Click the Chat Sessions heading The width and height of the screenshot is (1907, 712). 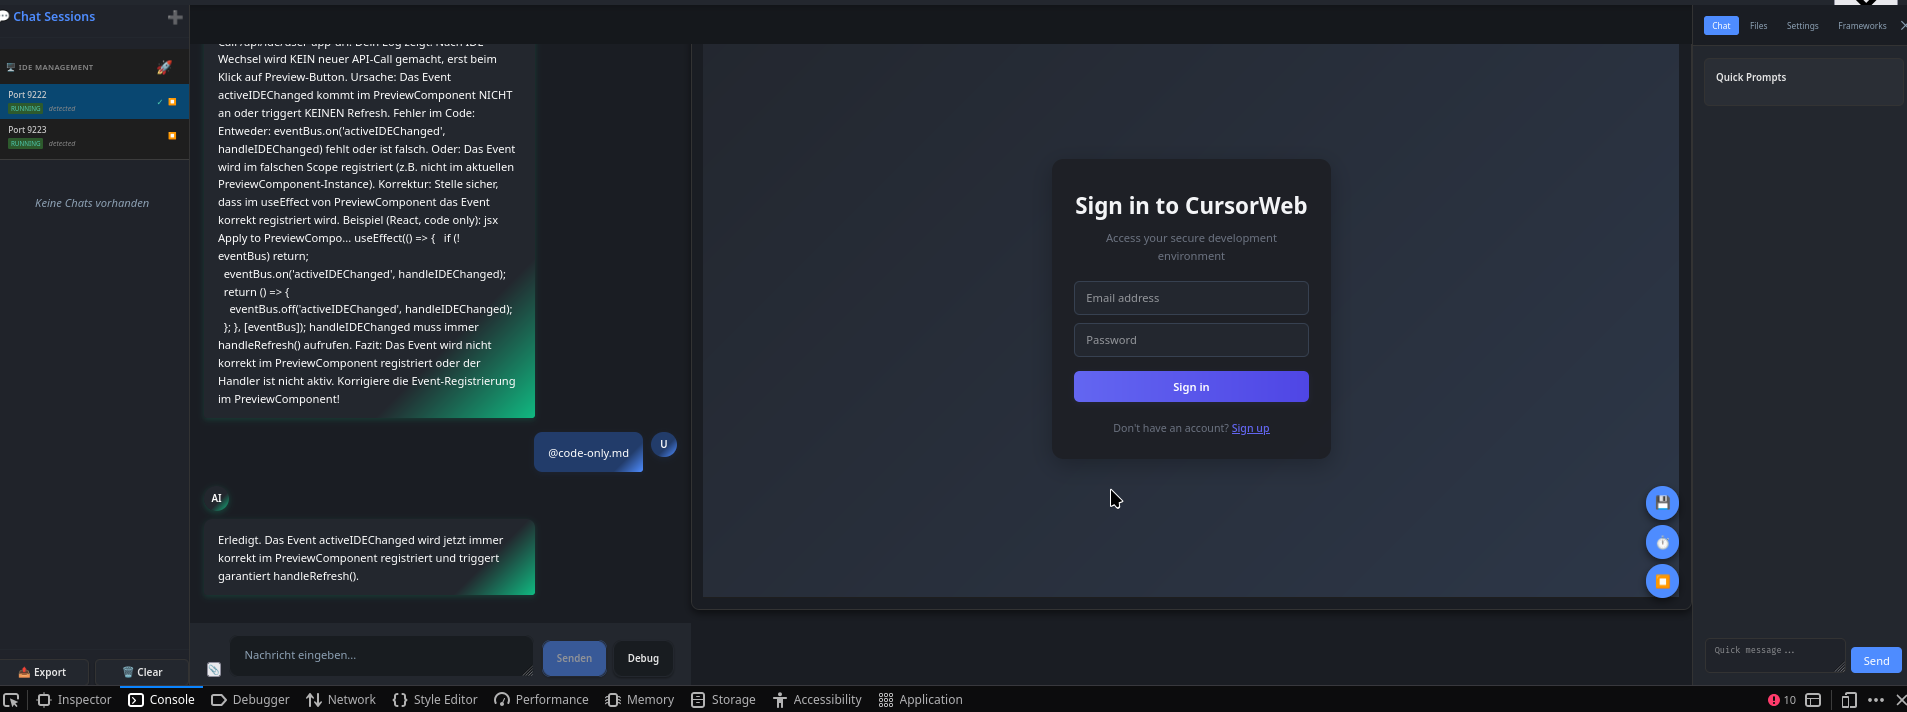54,17
